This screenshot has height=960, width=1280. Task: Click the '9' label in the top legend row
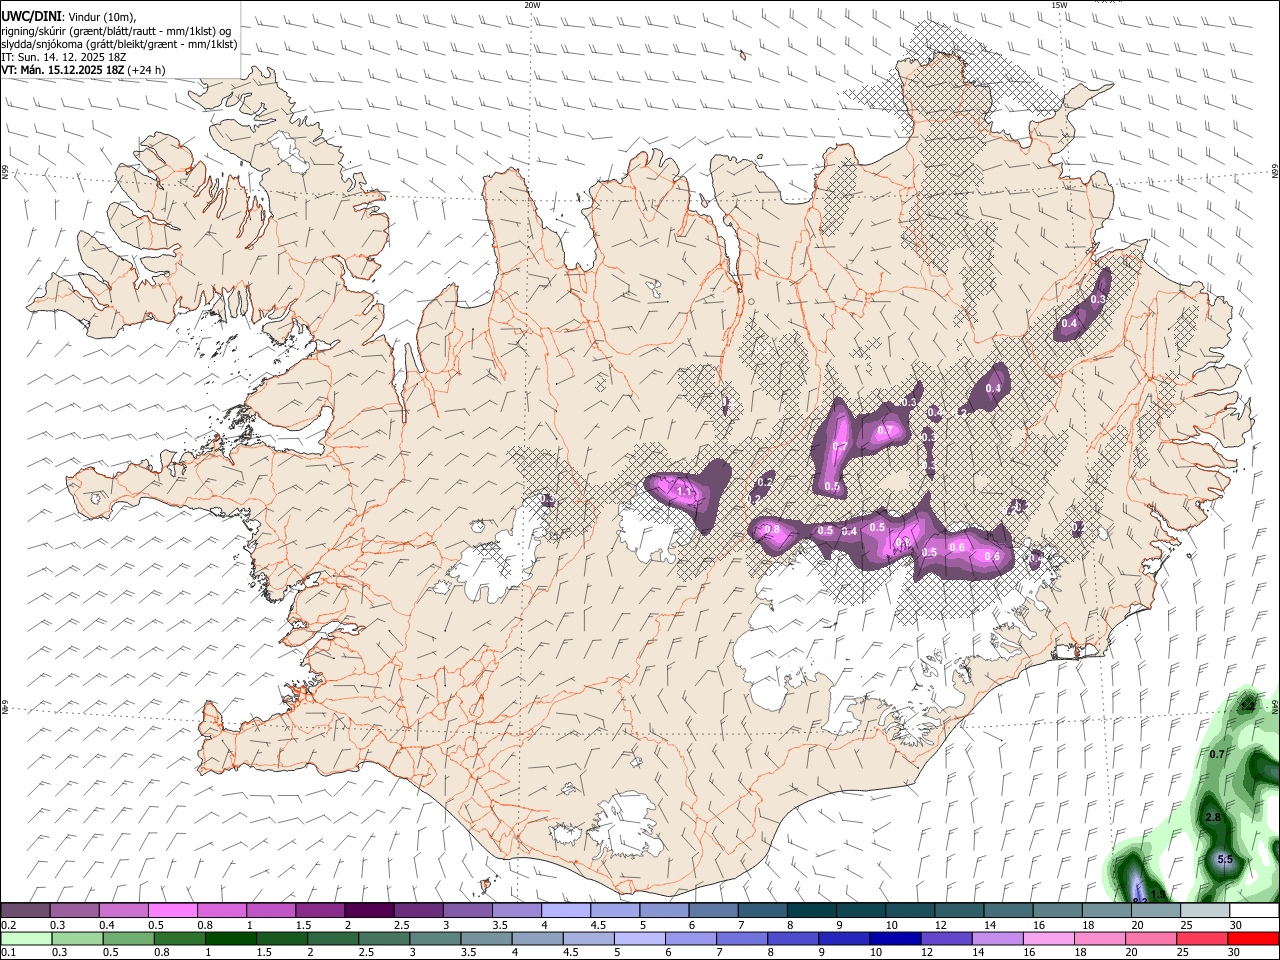tap(839, 925)
